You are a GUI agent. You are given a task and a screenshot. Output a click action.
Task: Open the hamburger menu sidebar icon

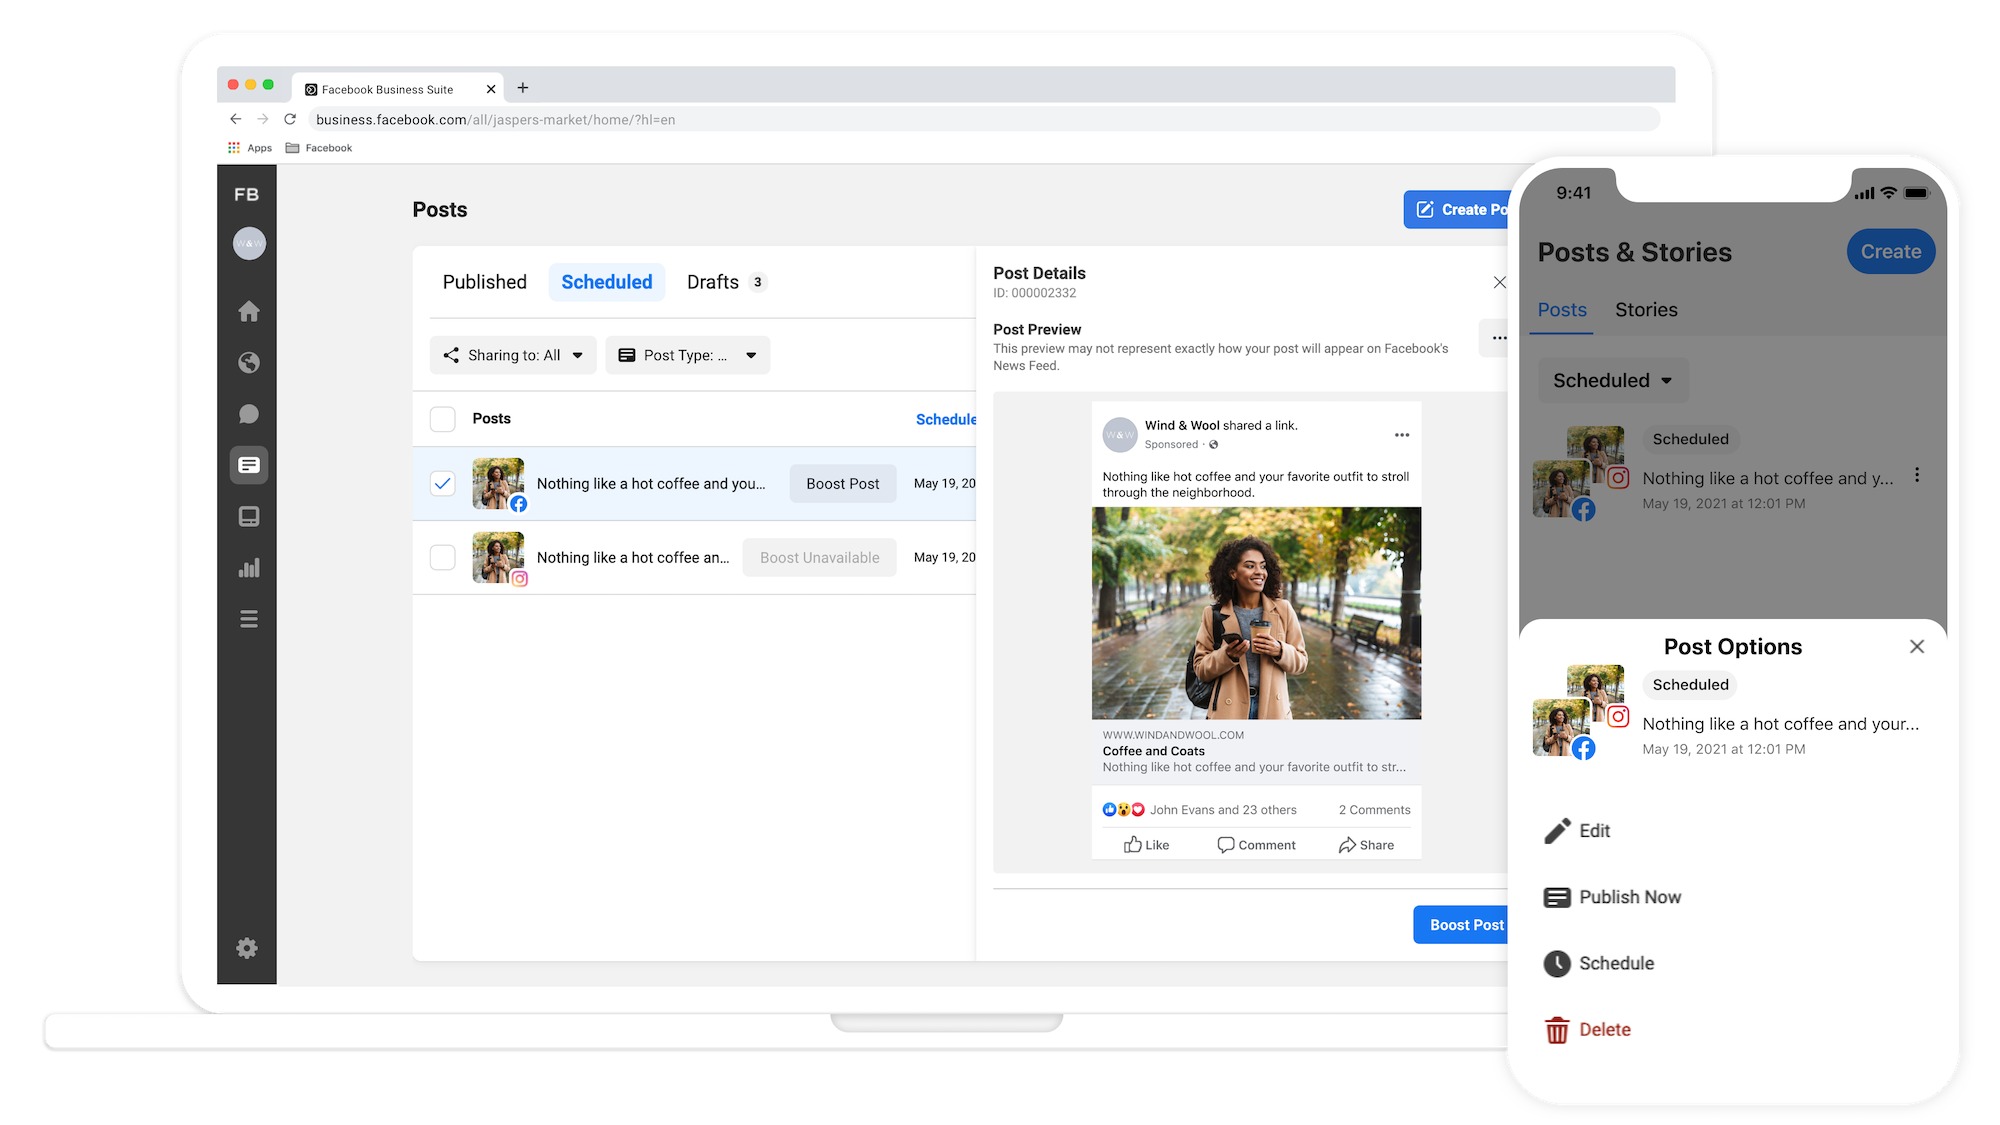[x=249, y=619]
